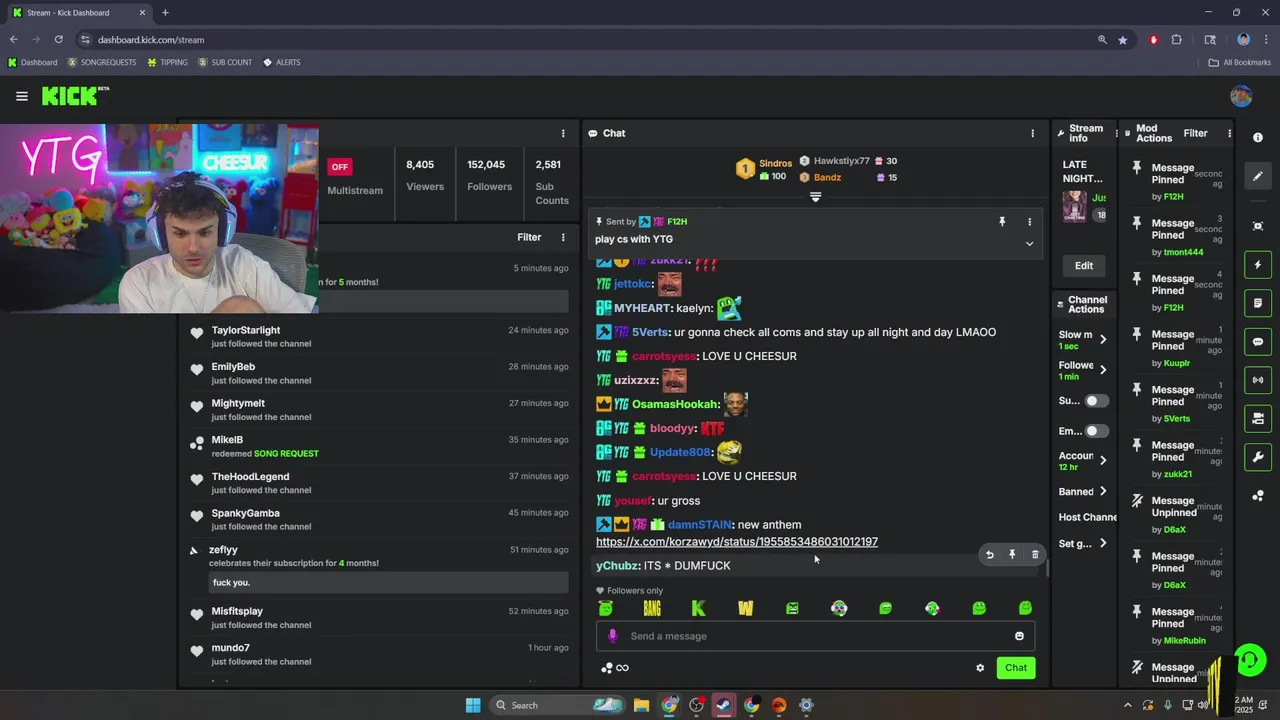Expand the Set g... channel action

pos(1084,544)
